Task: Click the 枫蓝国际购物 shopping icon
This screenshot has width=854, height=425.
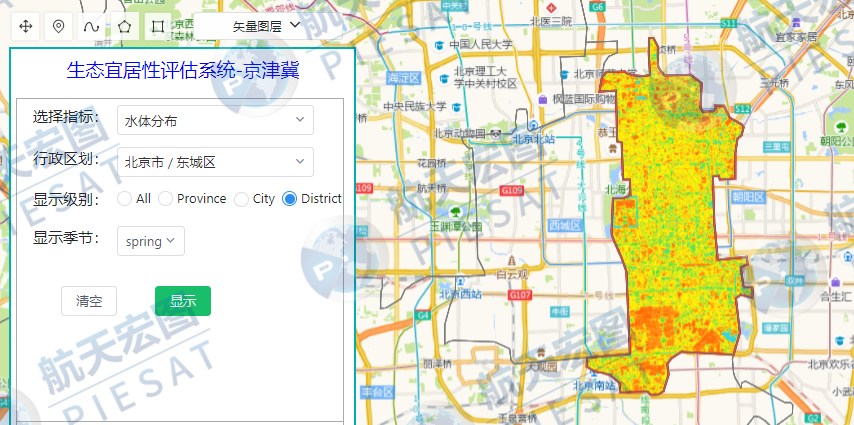Action: tap(542, 99)
